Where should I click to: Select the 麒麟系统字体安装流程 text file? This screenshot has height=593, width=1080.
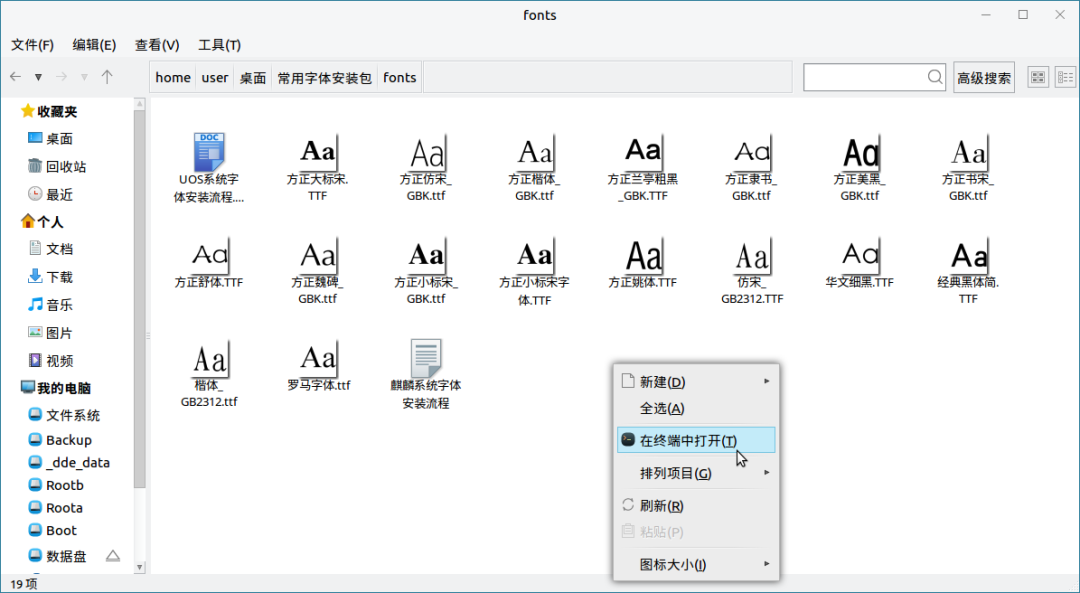(426, 375)
